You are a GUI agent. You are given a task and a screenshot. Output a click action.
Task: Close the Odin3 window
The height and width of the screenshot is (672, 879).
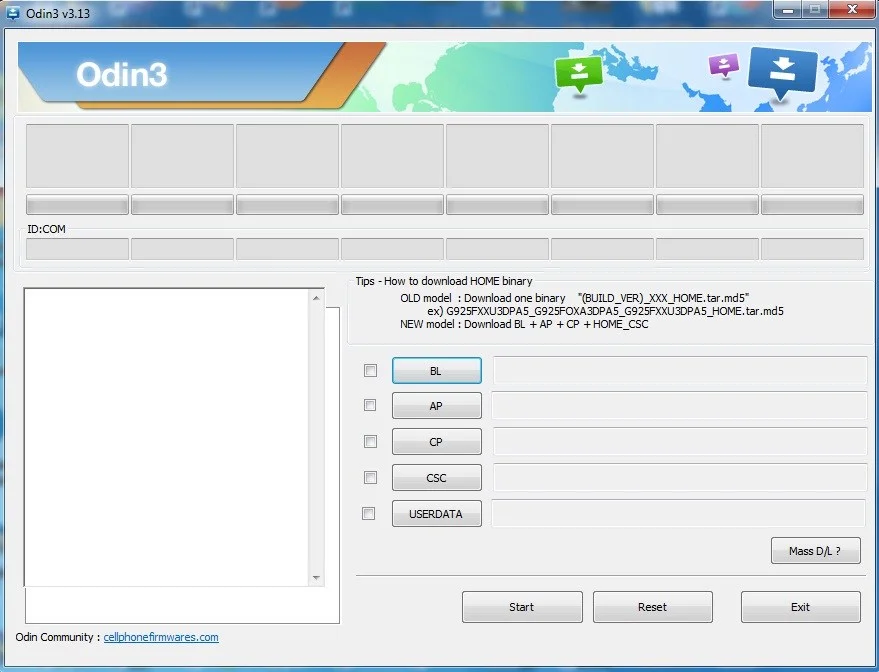pyautogui.click(x=853, y=10)
